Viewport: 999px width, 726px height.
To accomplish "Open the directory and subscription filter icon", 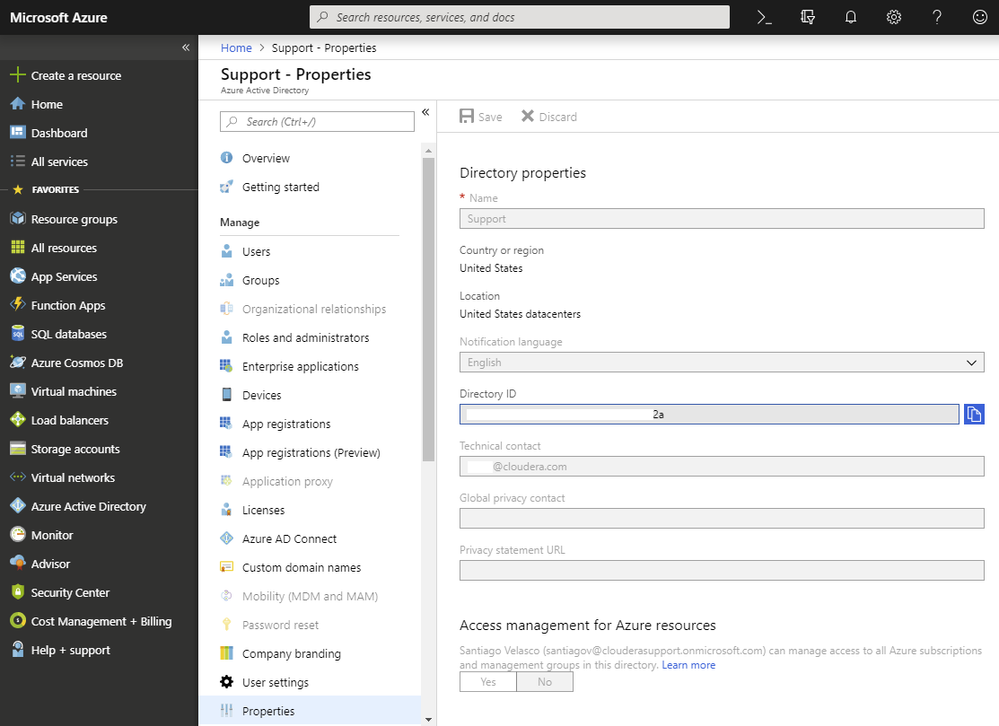I will tap(808, 17).
